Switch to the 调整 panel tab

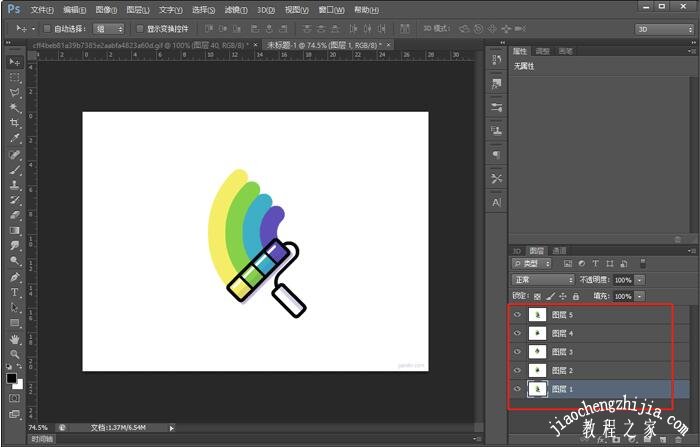click(543, 50)
